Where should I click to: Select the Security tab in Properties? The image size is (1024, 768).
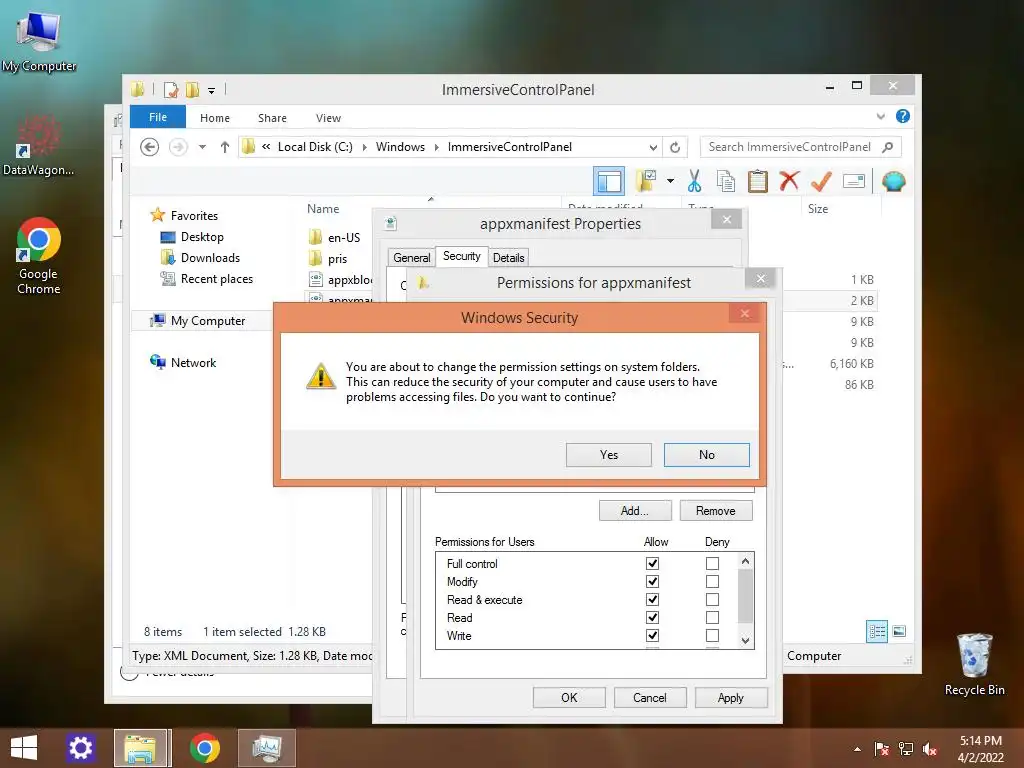coord(462,256)
